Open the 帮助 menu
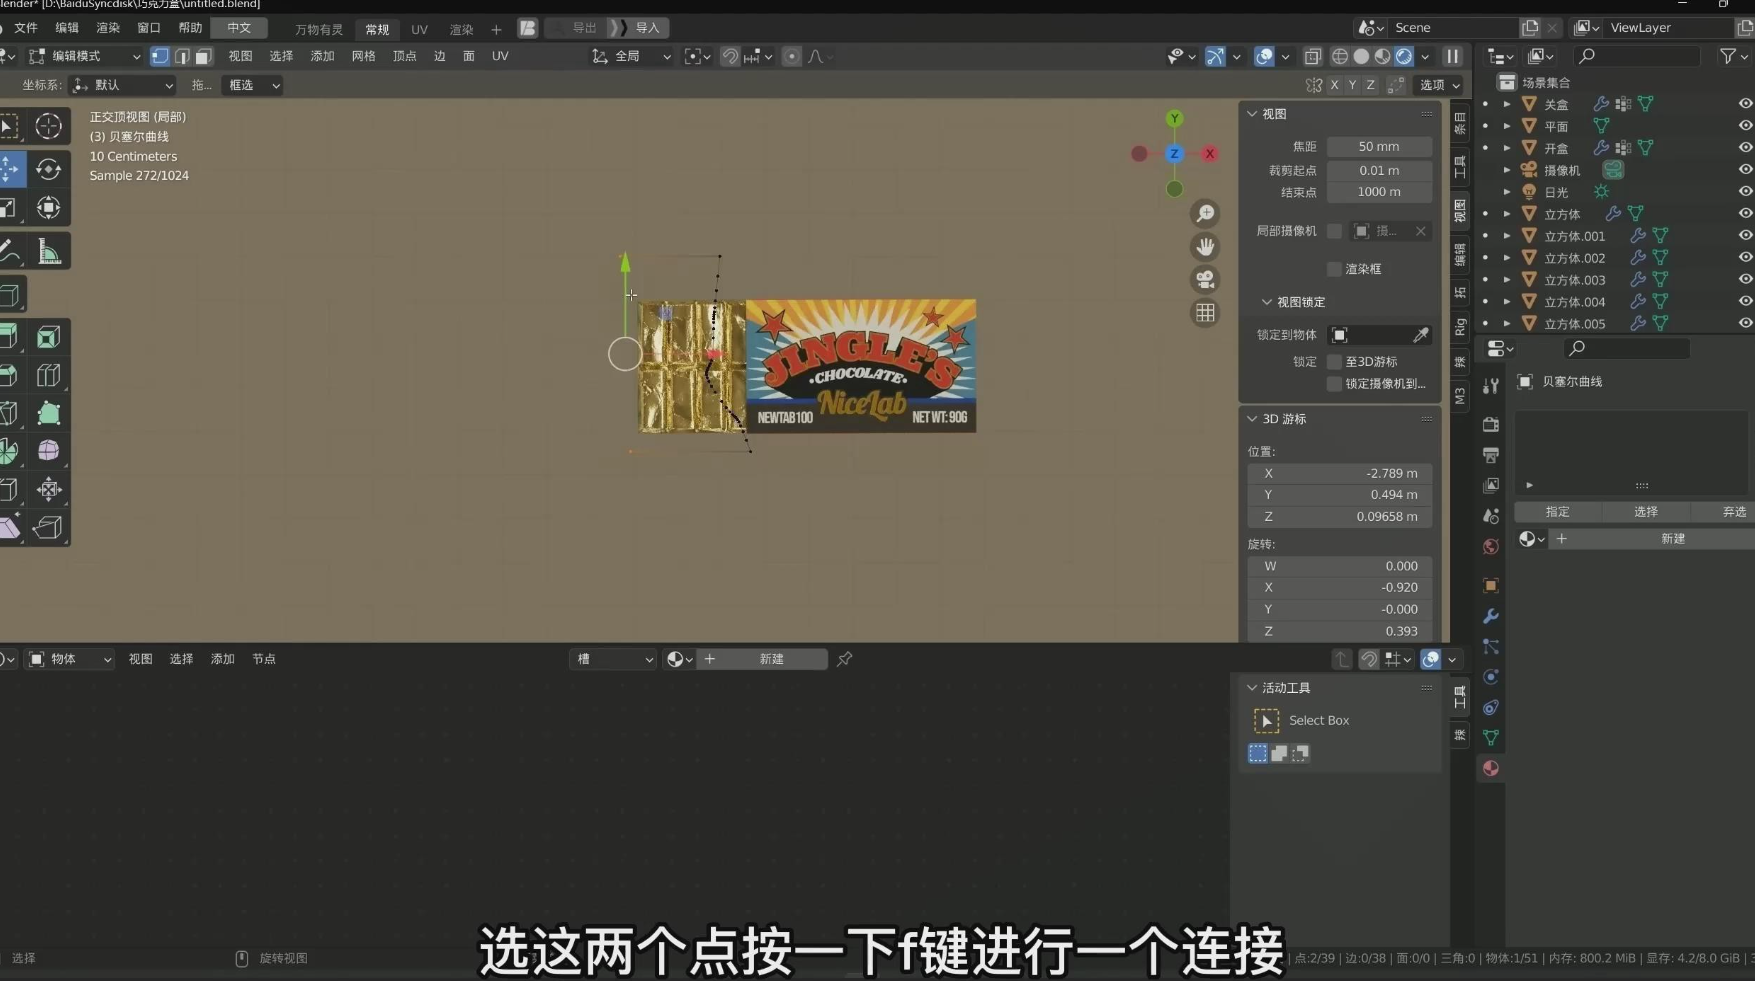 [190, 28]
